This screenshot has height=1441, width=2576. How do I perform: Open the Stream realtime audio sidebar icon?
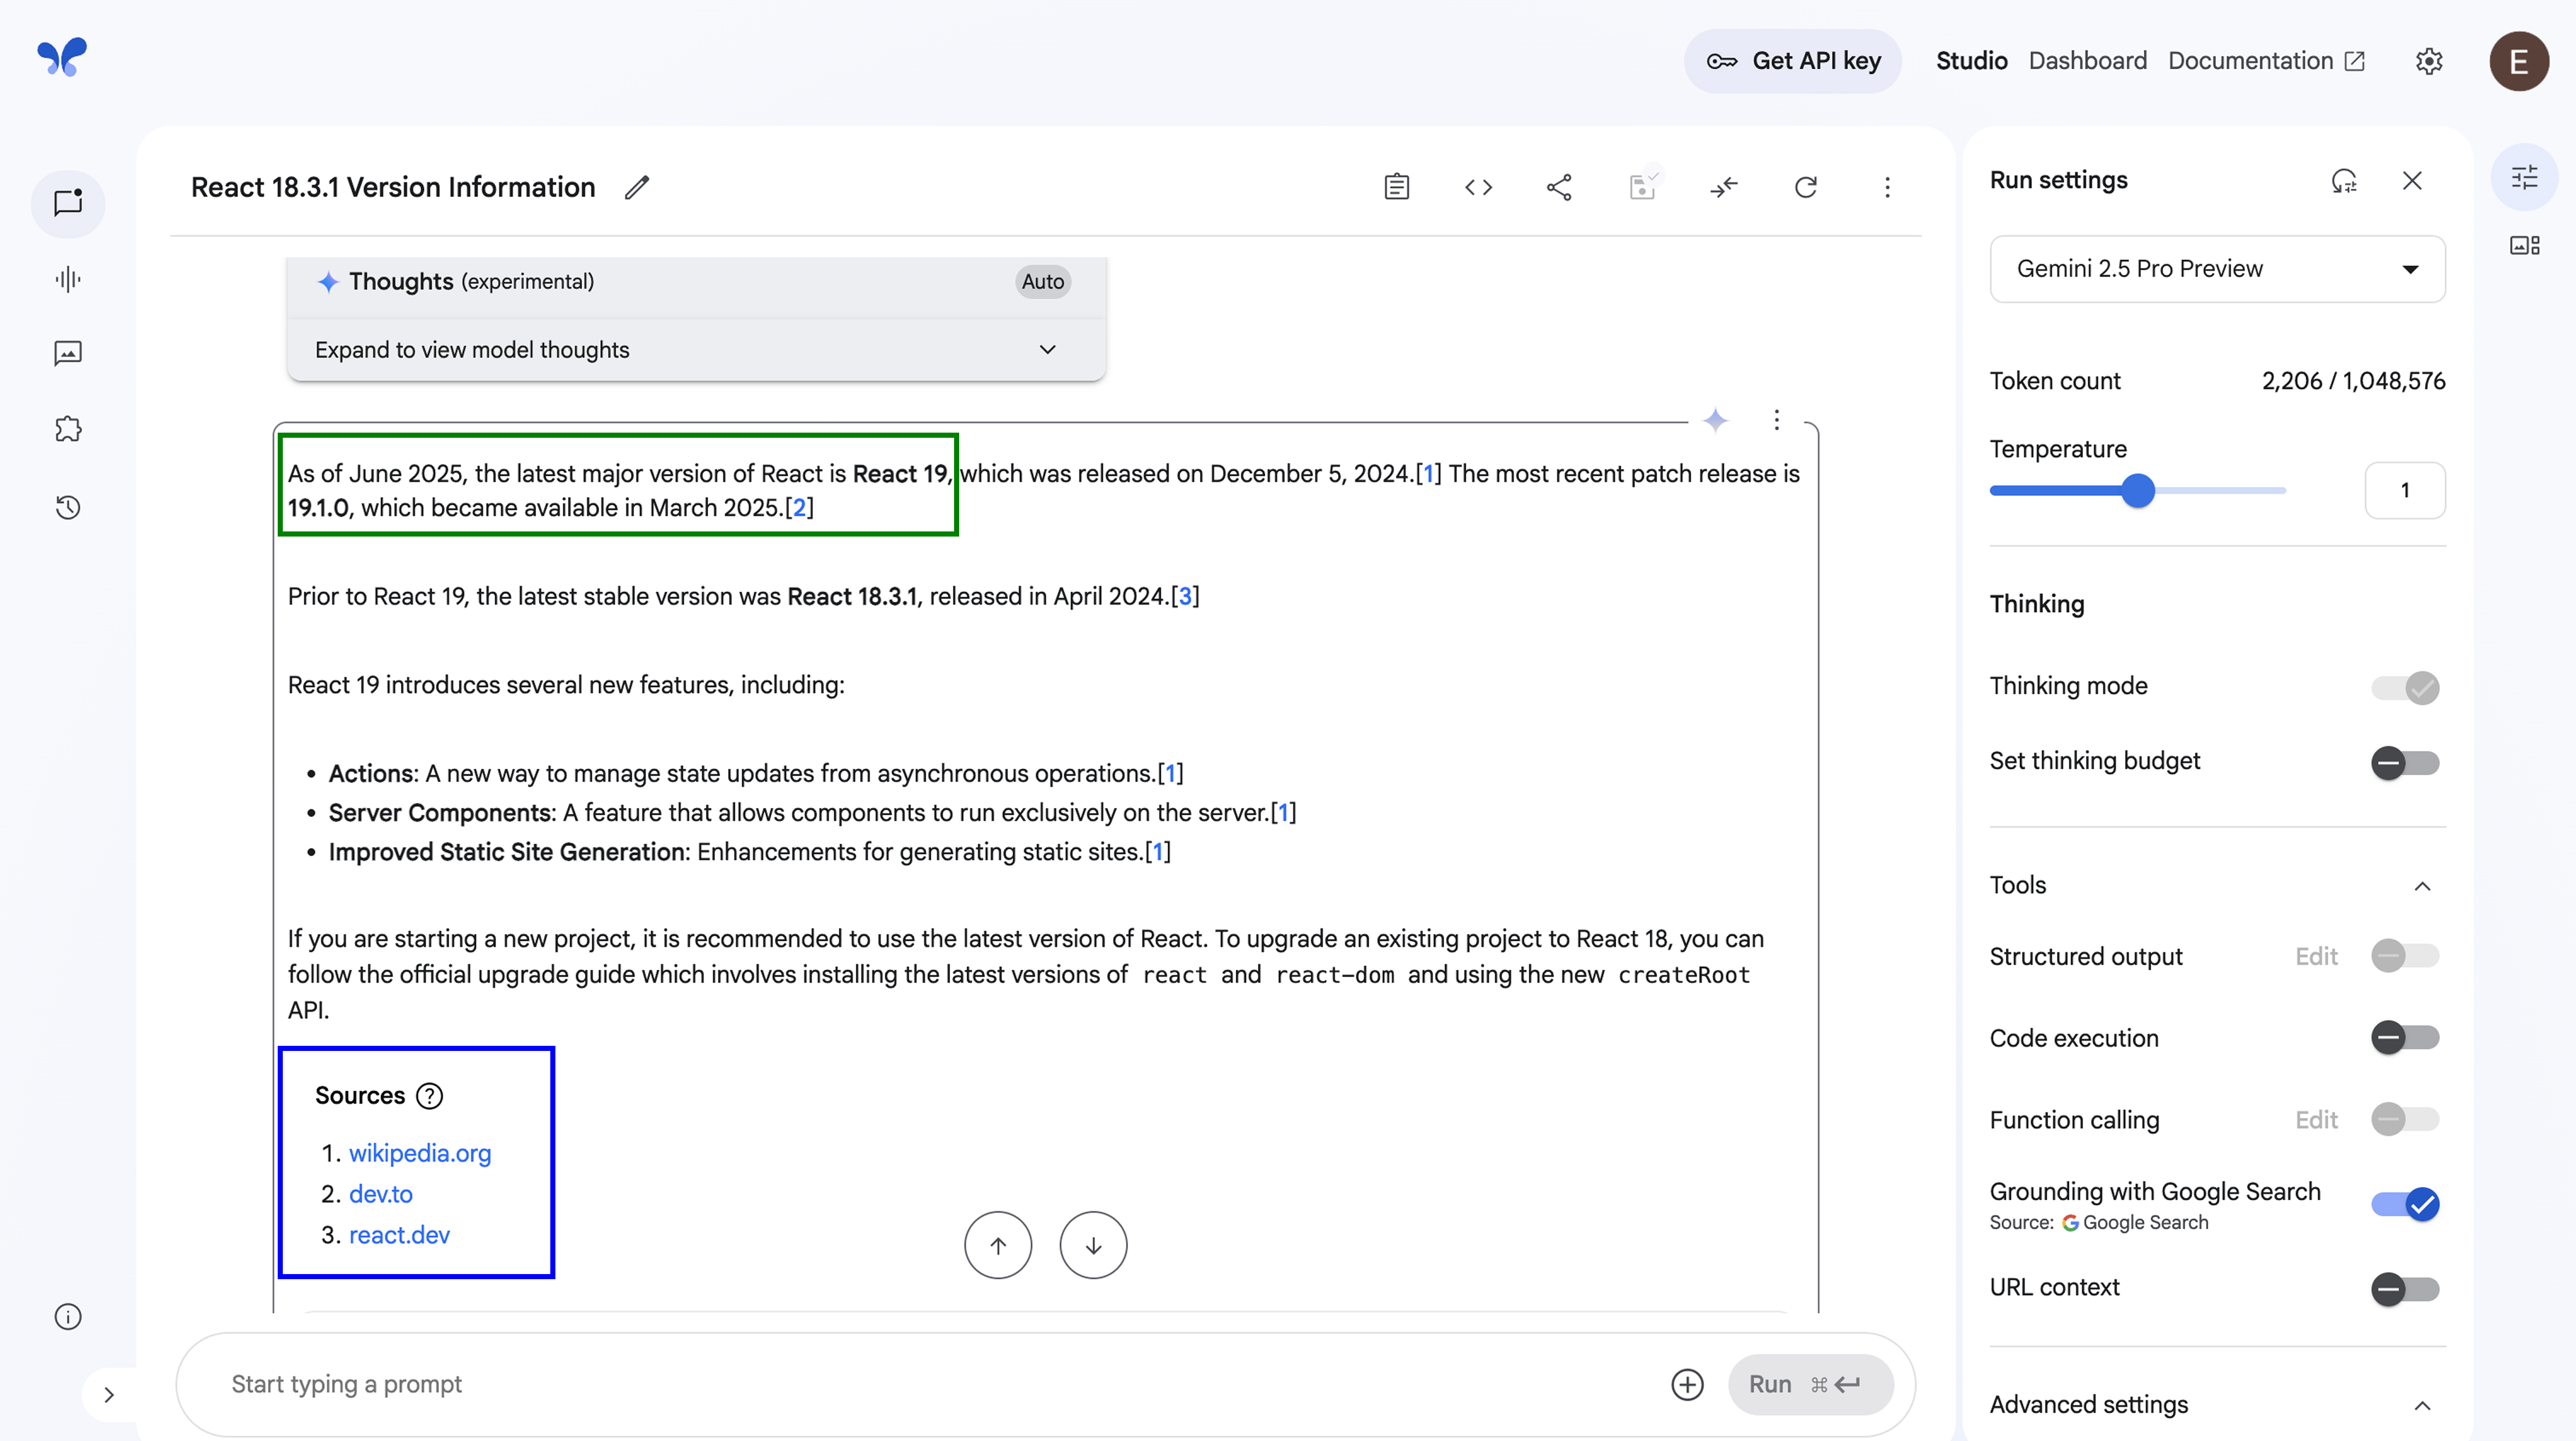click(x=68, y=279)
